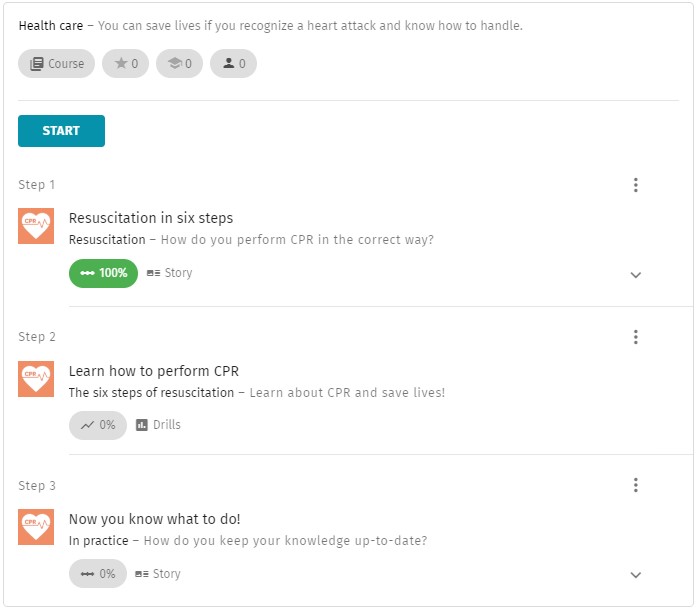Click the green 100% progress badge
The image size is (697, 610).
[x=103, y=273]
